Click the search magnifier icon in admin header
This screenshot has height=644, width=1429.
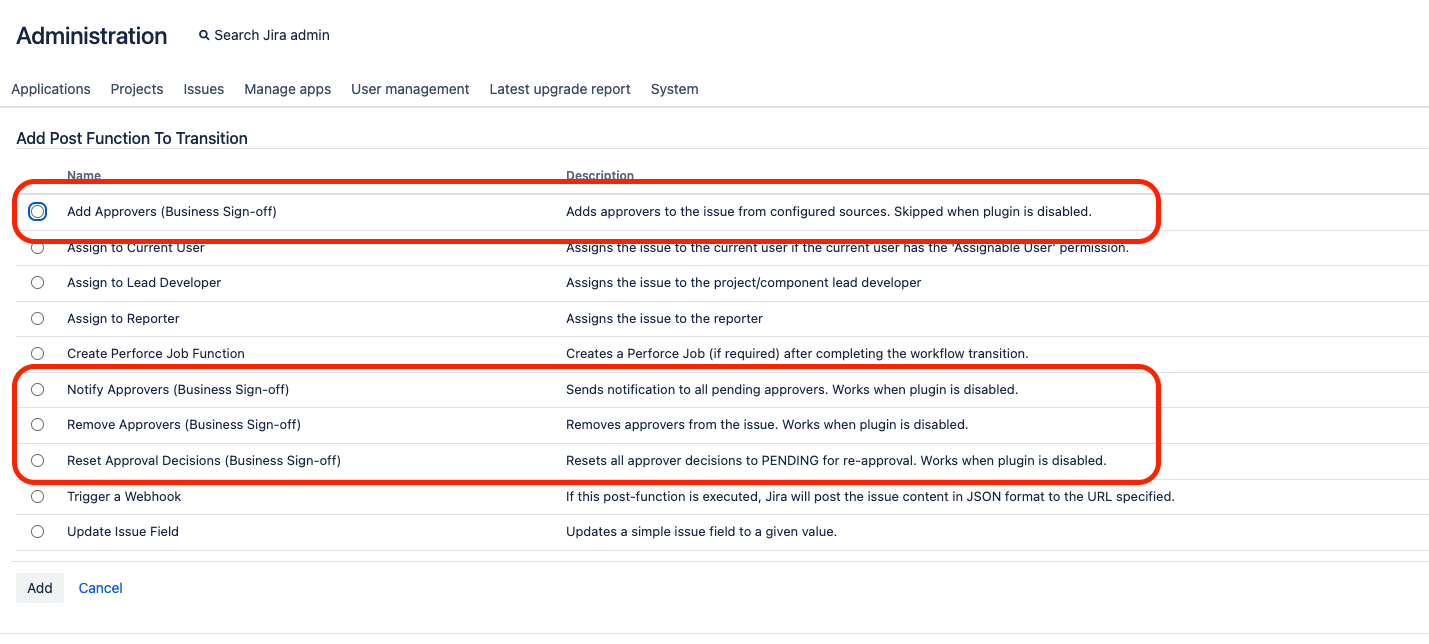[203, 34]
